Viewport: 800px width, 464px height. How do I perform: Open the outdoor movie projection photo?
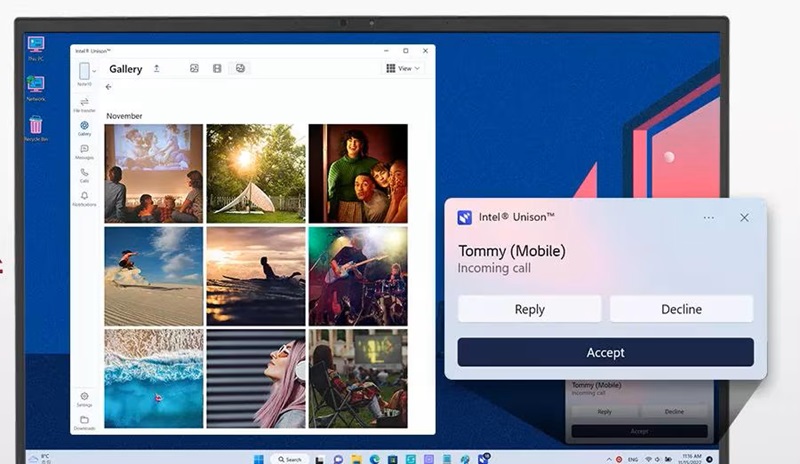[154, 174]
